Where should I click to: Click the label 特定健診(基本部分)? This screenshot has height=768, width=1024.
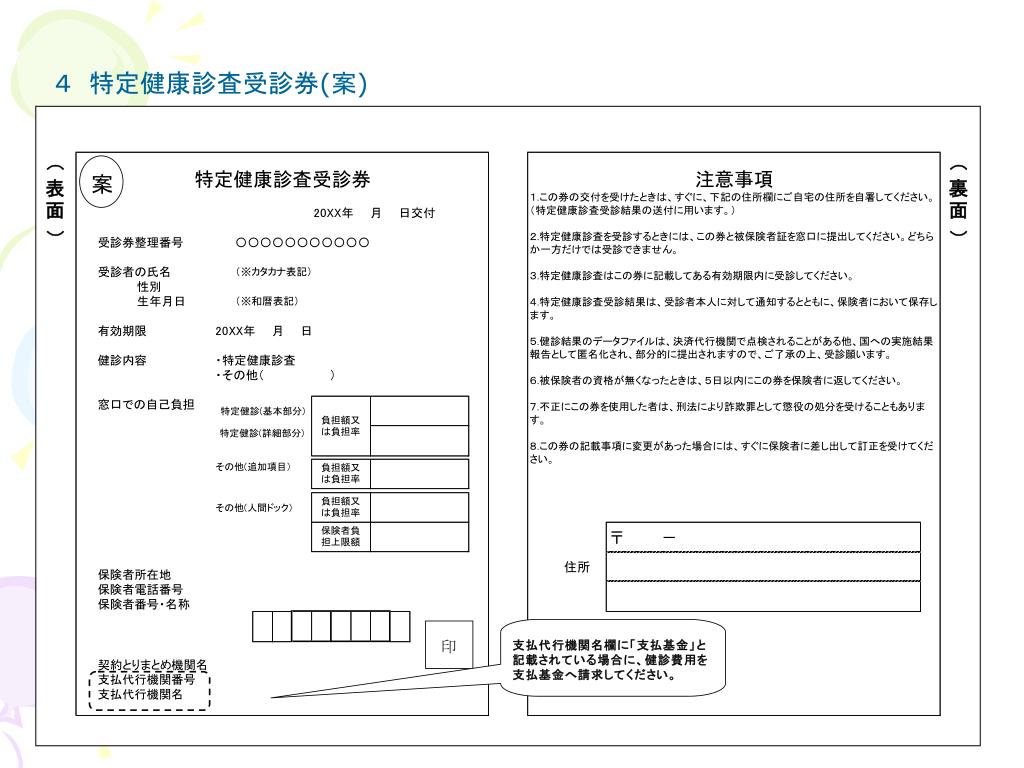pos(263,411)
